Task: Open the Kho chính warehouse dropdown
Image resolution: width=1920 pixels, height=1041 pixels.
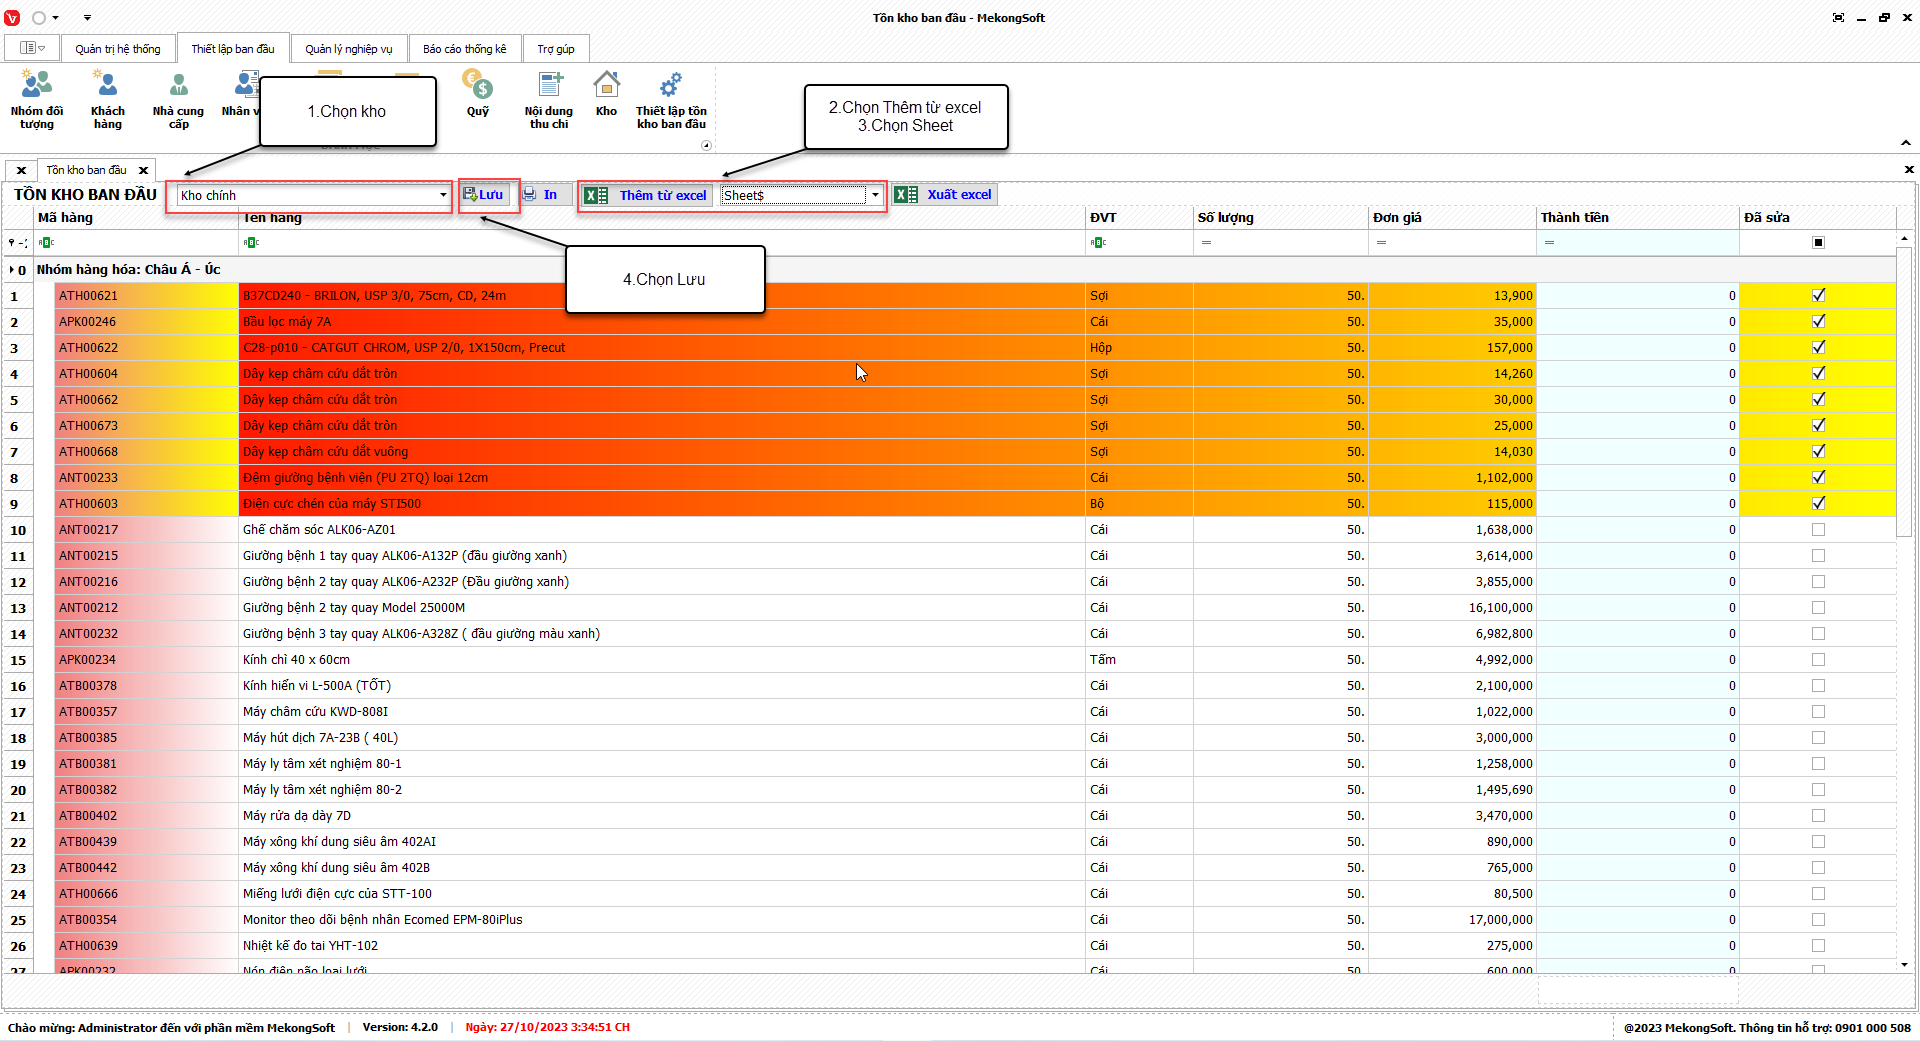Action: tap(443, 195)
